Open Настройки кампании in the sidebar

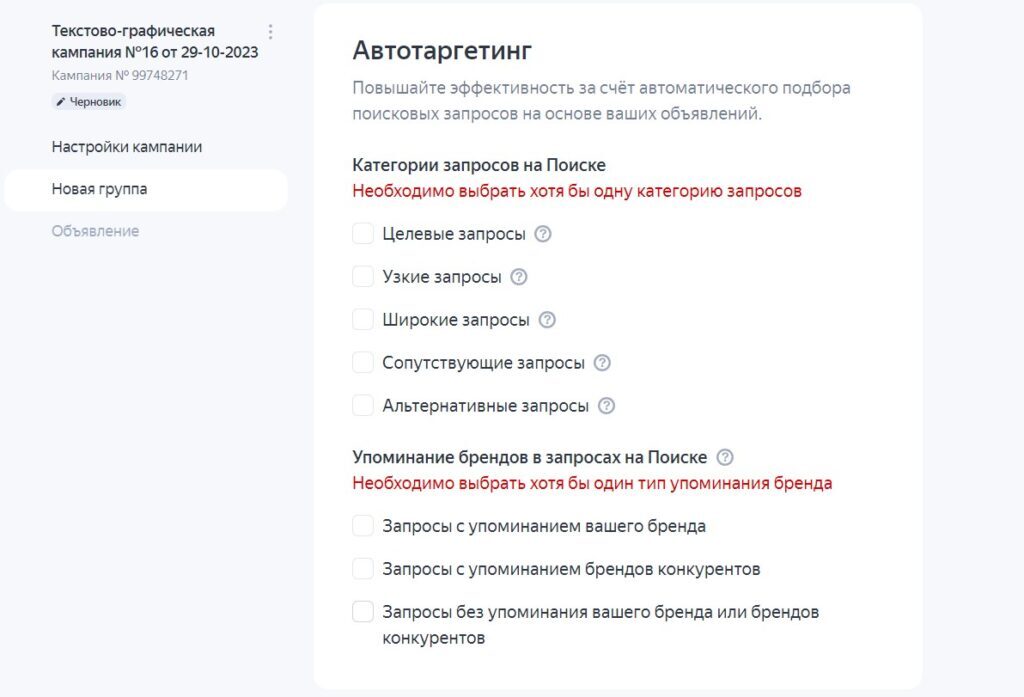(127, 147)
